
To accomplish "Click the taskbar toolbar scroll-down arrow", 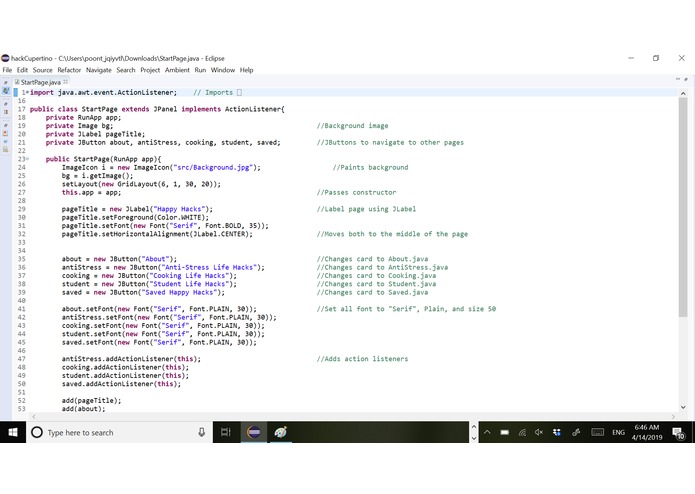I will pos(473,438).
